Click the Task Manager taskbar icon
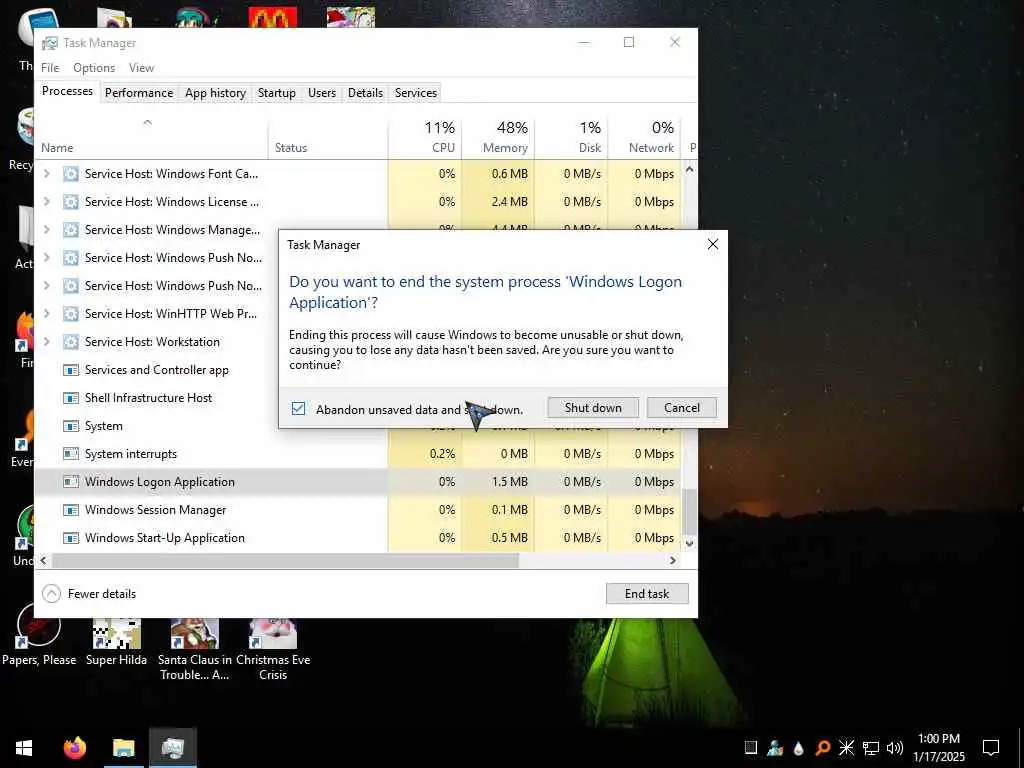 [172, 748]
